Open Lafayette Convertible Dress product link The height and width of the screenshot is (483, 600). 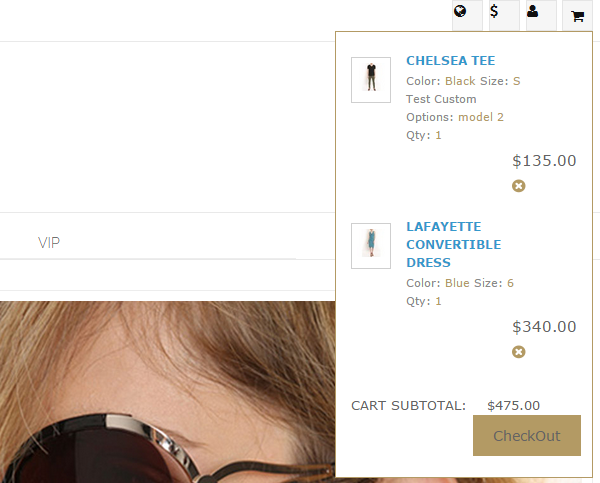453,245
